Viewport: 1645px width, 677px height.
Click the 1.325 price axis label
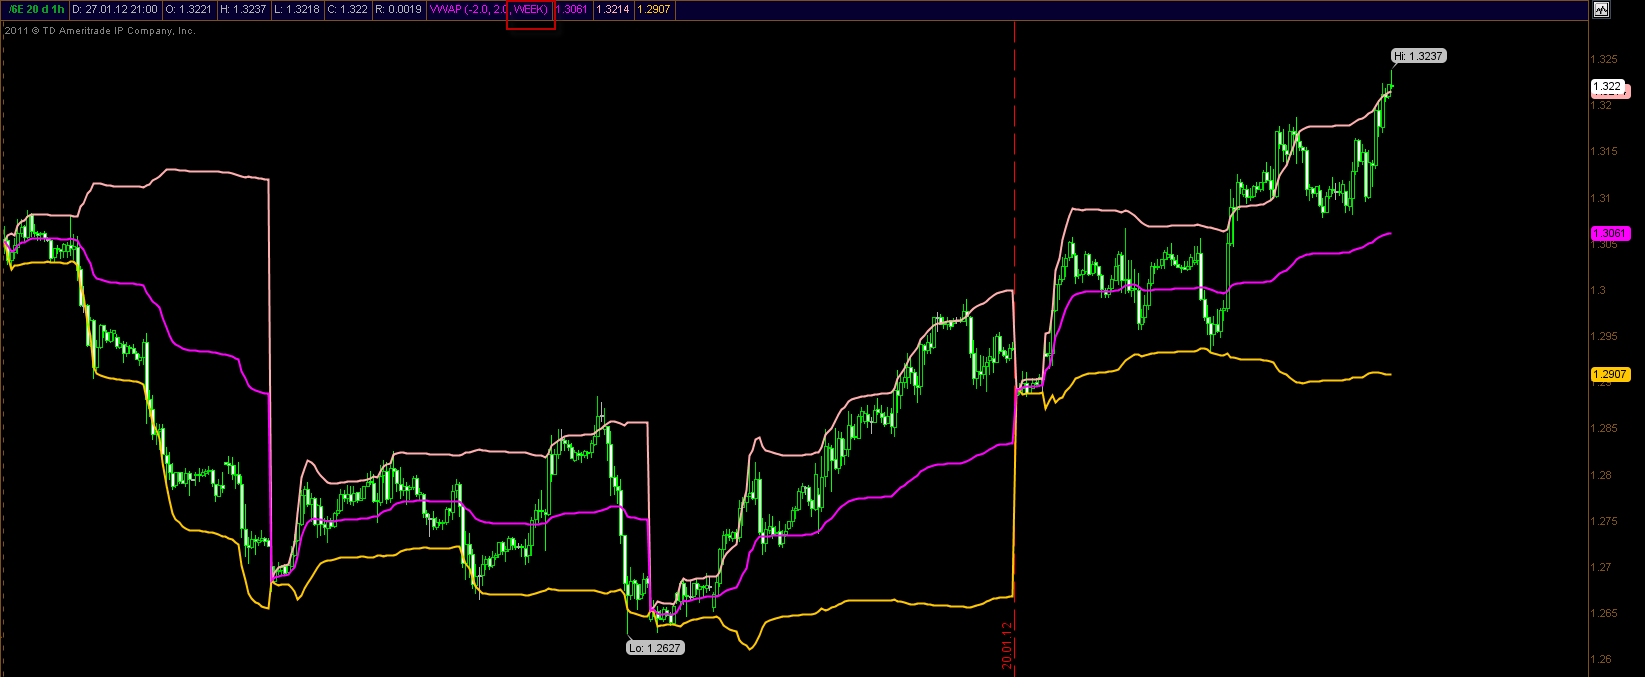pos(1604,59)
